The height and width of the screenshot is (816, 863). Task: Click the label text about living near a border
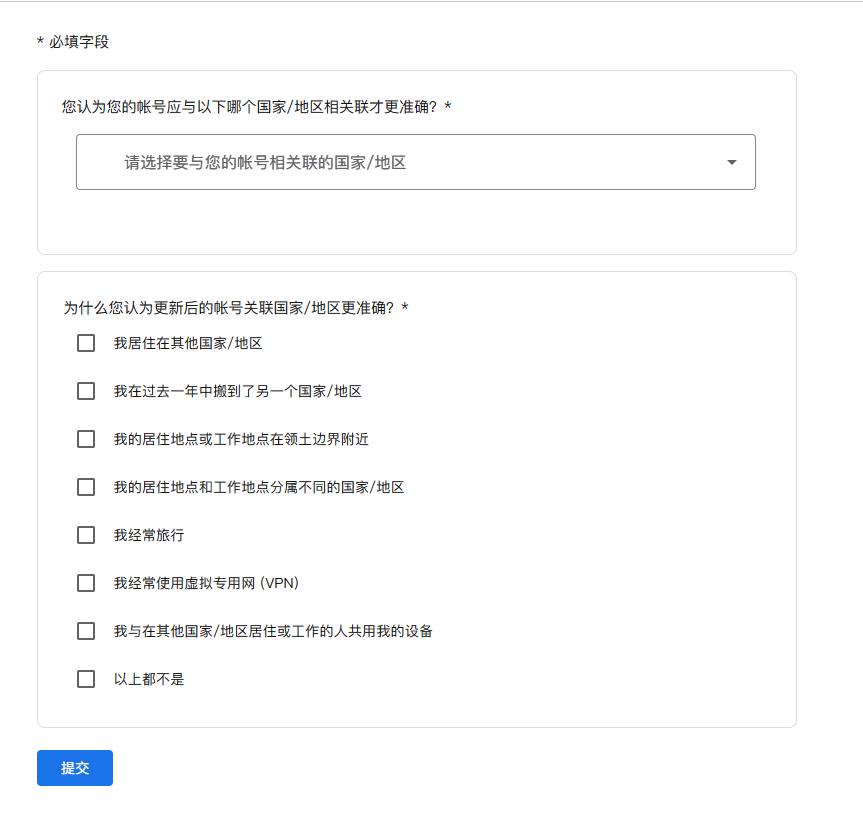tap(241, 439)
